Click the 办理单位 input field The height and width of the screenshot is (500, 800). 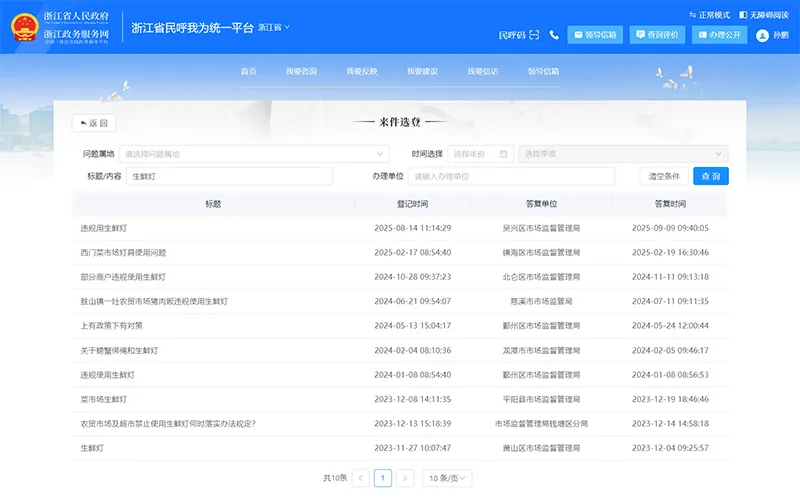pyautogui.click(x=510, y=176)
